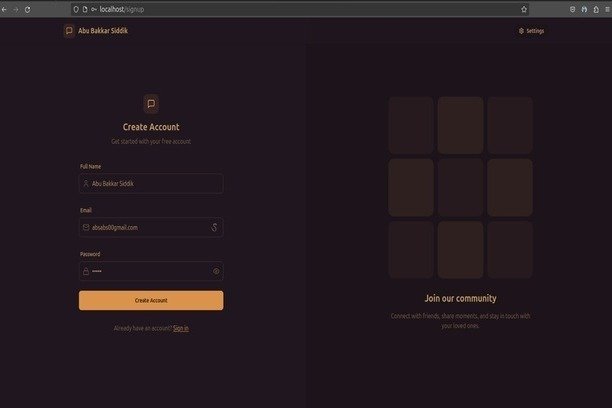Click the 'Join our community' heading
612x408 pixels.
pos(461,298)
